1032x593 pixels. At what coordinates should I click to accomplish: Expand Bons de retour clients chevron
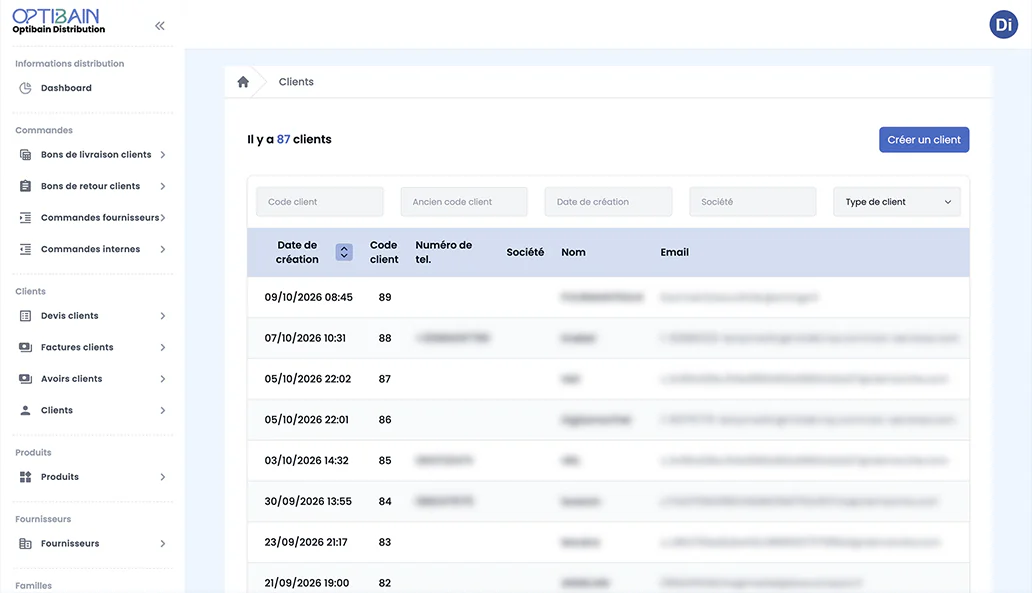click(x=163, y=186)
